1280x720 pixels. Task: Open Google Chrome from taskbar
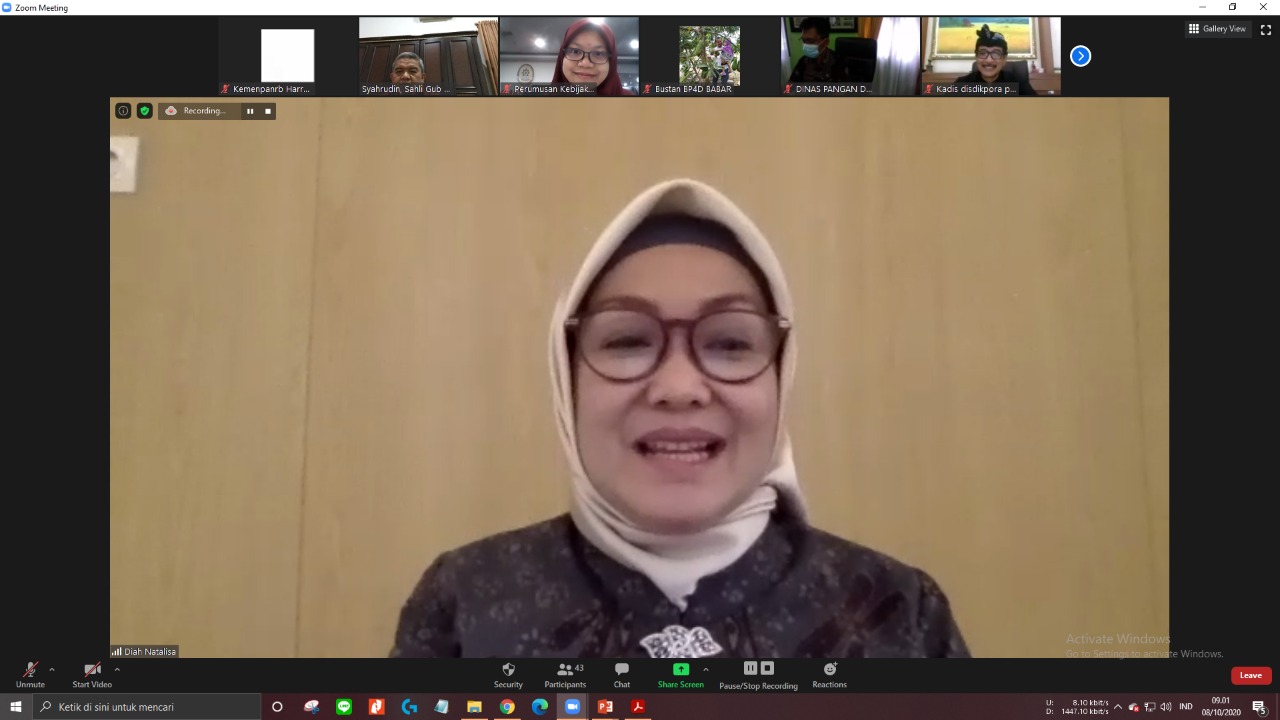coord(507,707)
